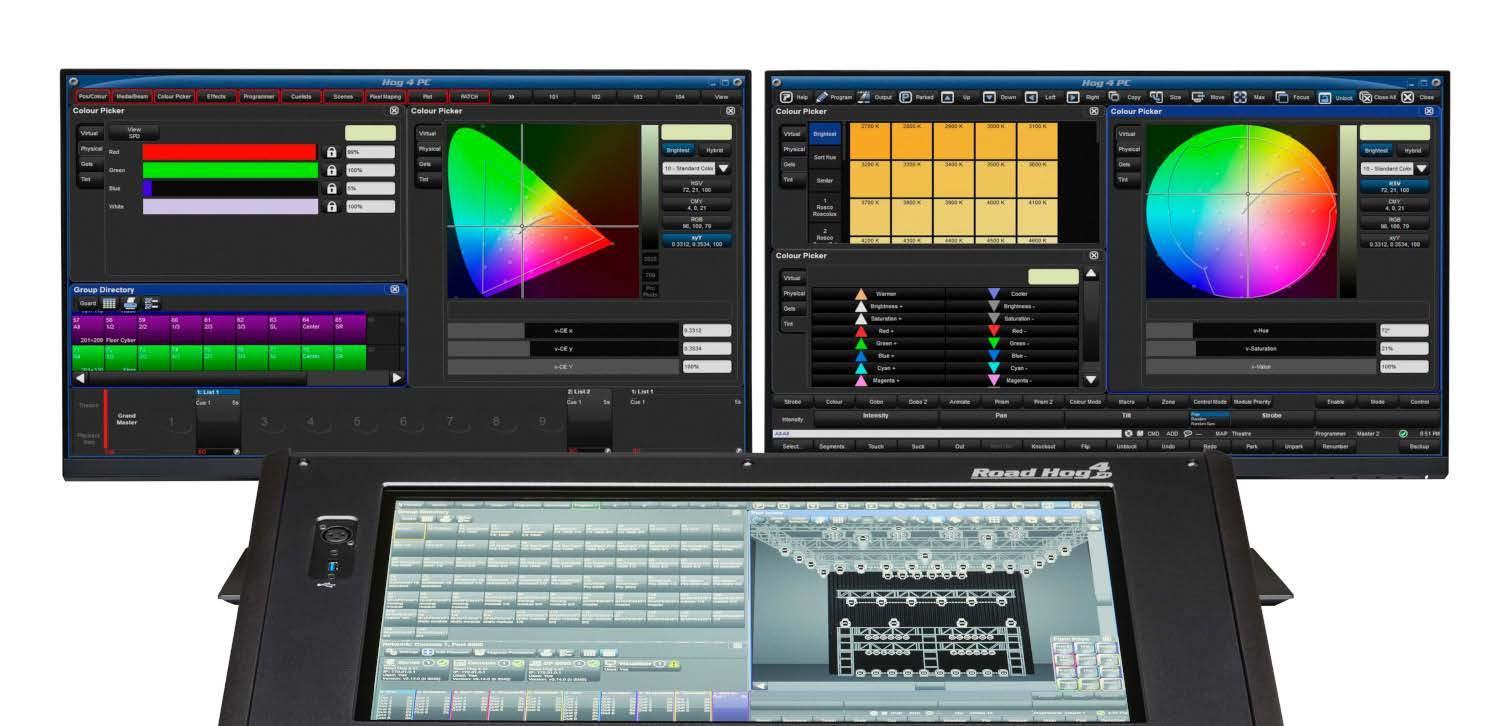Click the Focus window icon
Screen dimensions: 1500x726
tap(1282, 97)
